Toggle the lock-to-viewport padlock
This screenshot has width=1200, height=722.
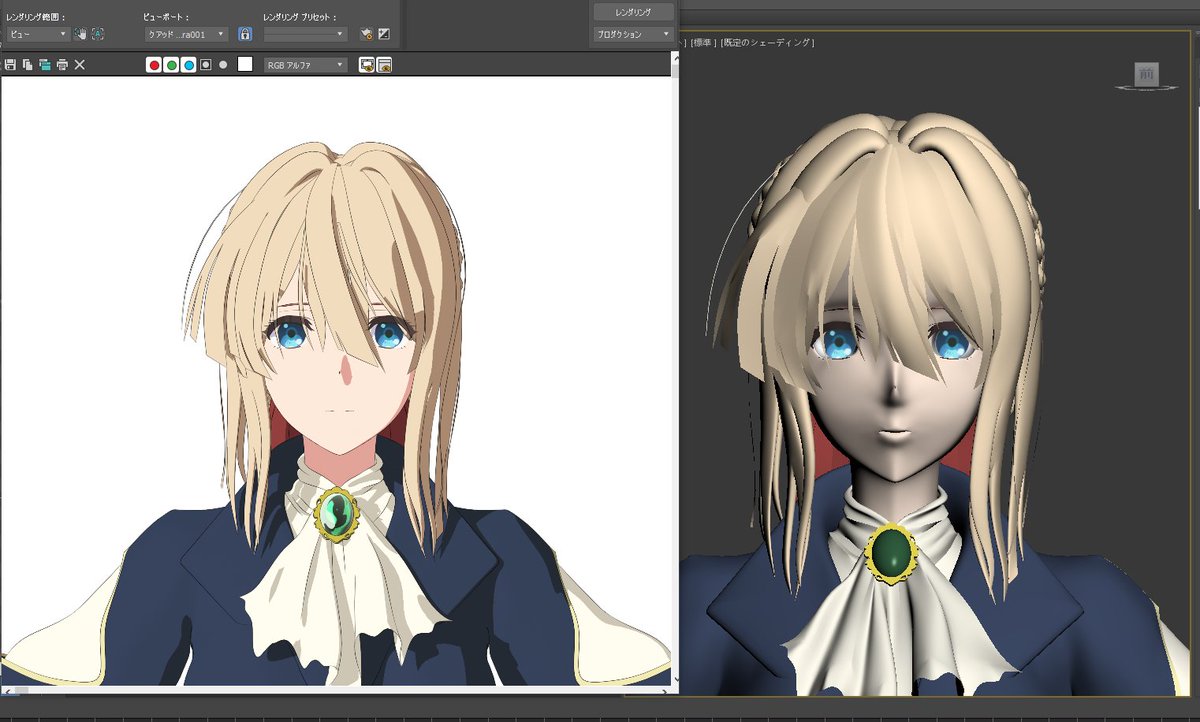245,34
